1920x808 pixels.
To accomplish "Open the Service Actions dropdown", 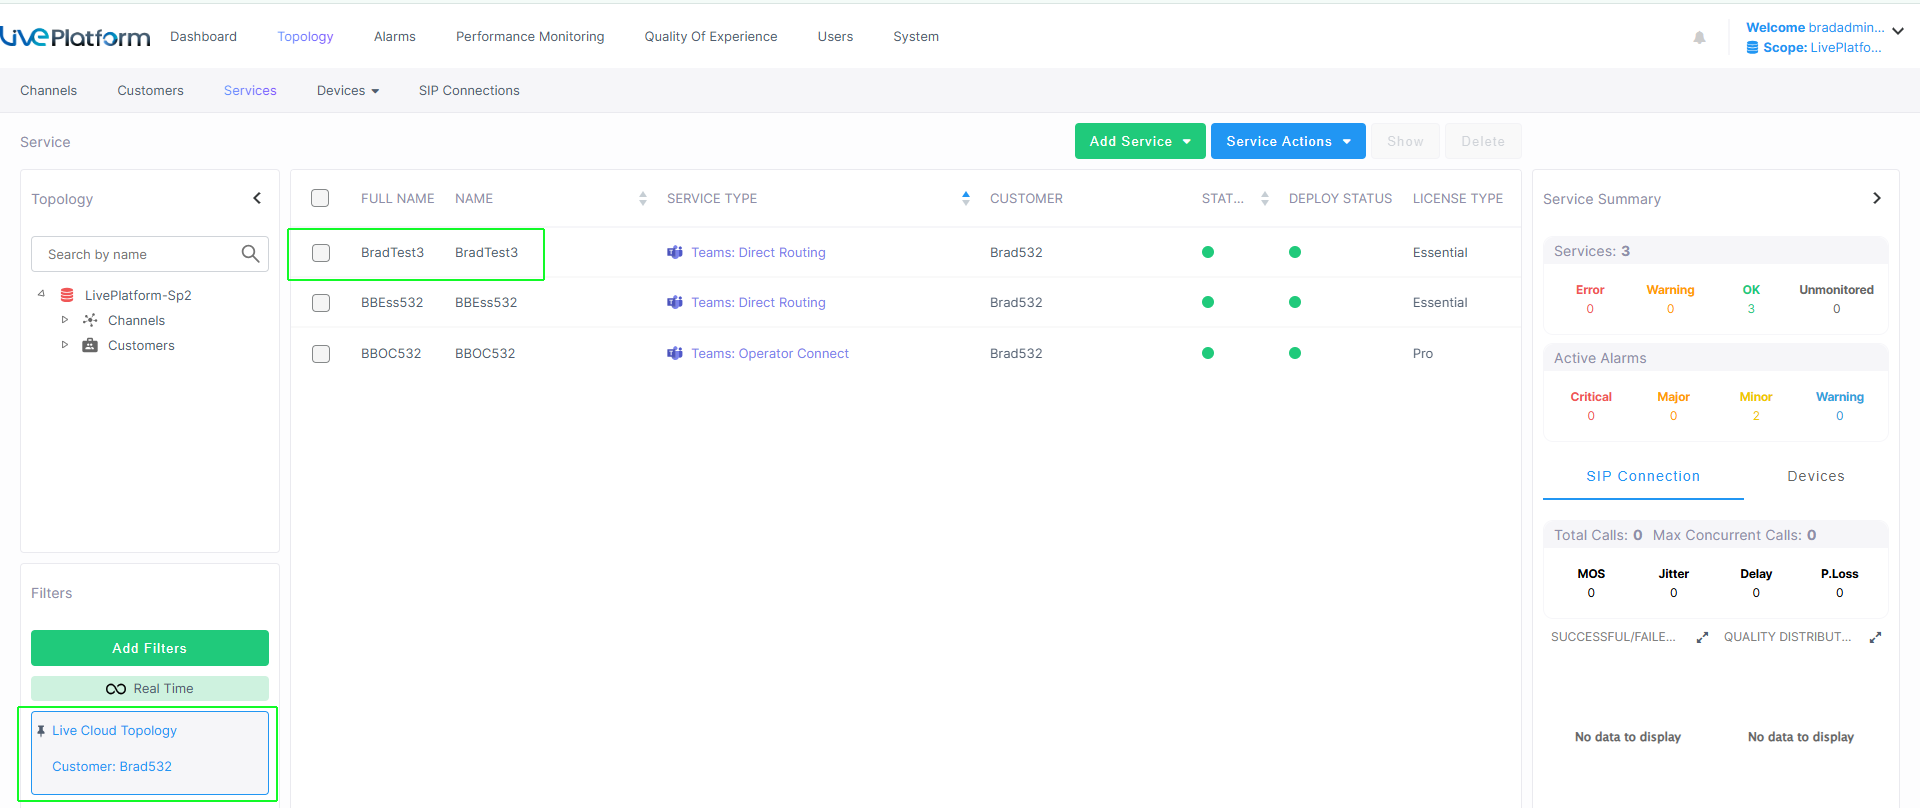I will [x=1287, y=141].
